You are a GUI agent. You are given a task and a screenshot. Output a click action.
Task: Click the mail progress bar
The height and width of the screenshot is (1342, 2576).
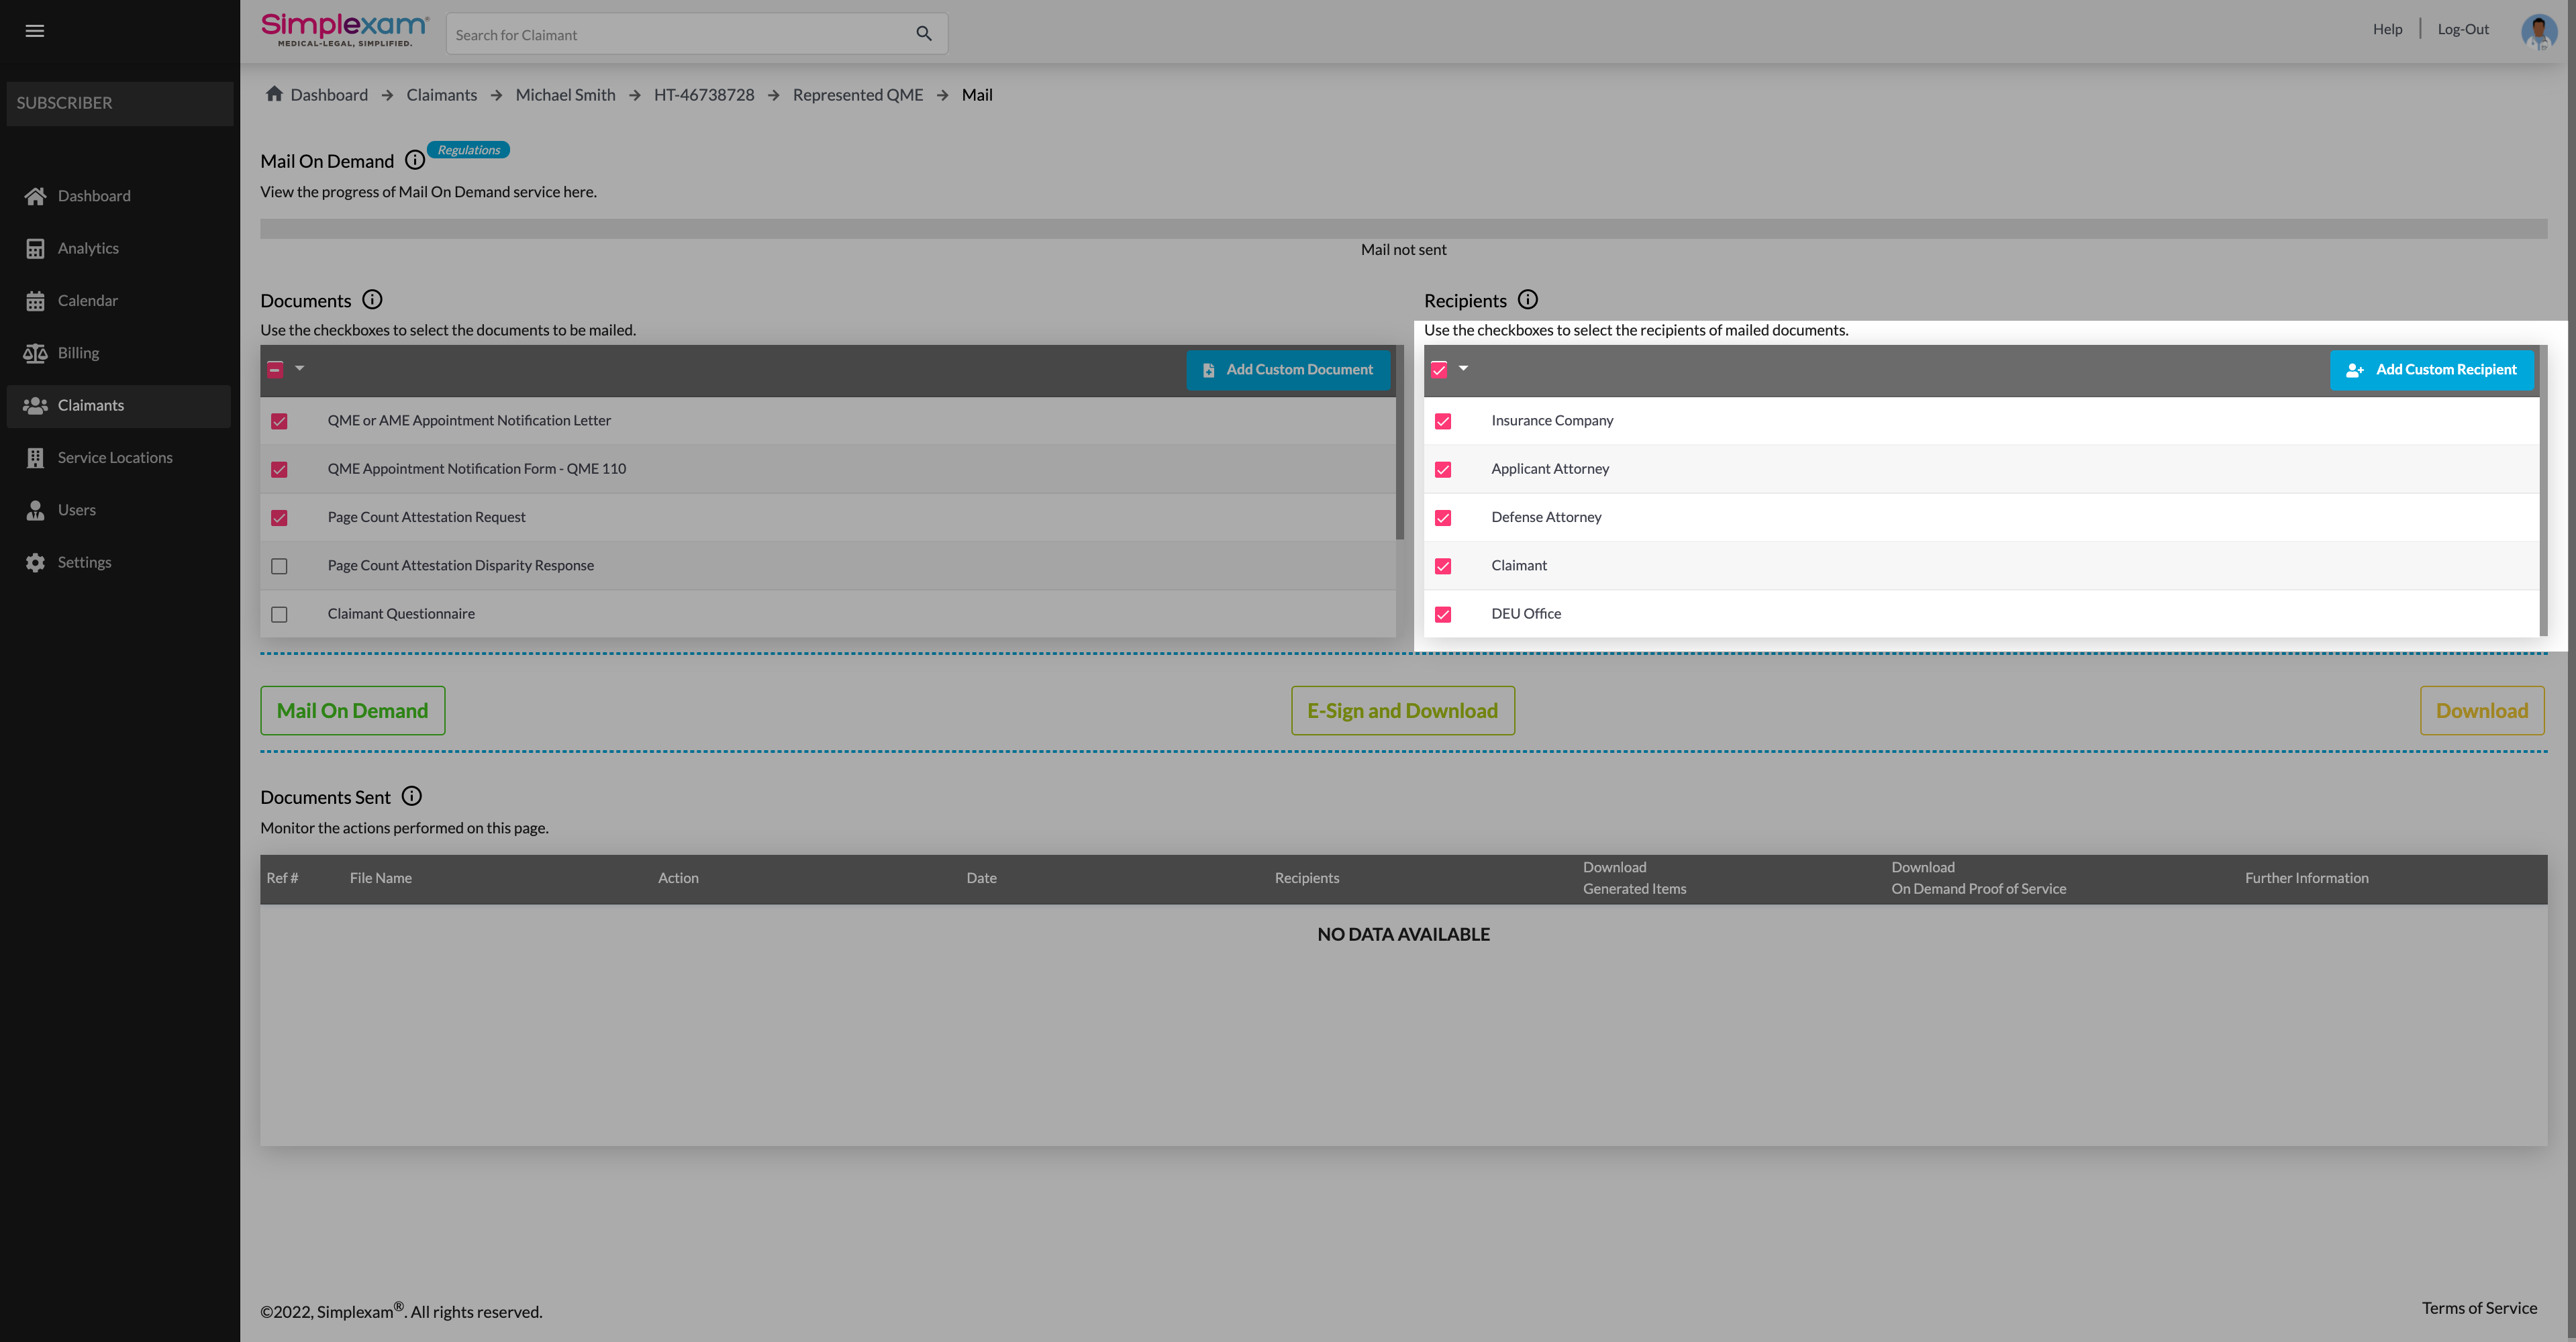[1402, 229]
